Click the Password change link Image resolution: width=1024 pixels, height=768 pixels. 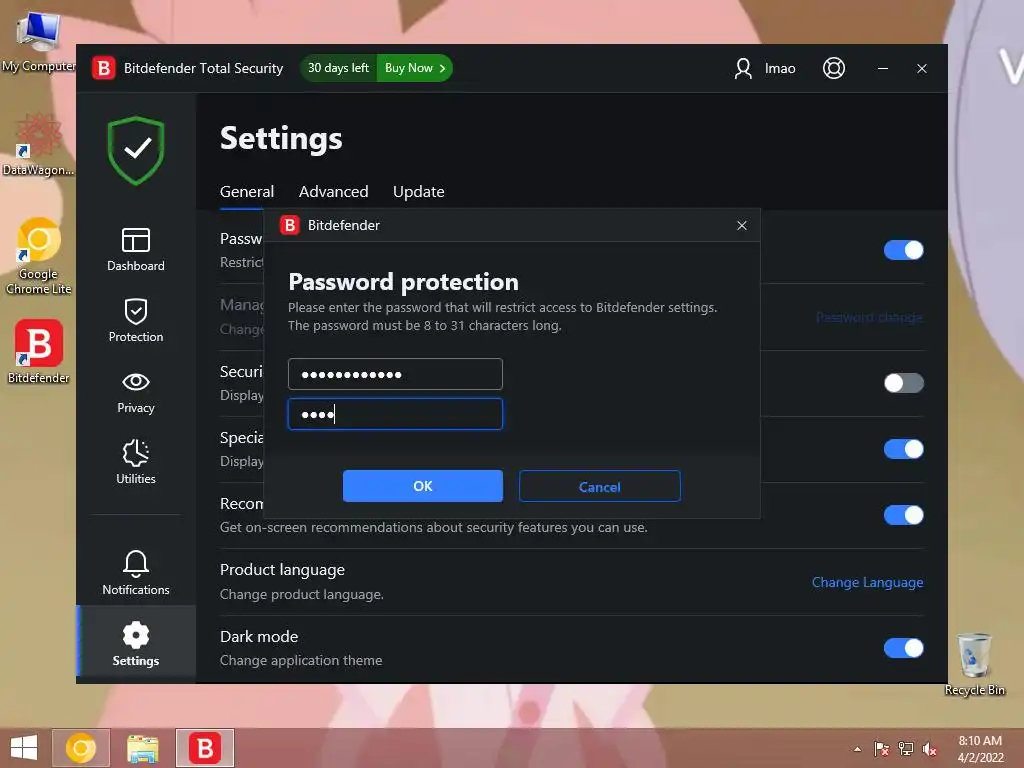point(869,317)
